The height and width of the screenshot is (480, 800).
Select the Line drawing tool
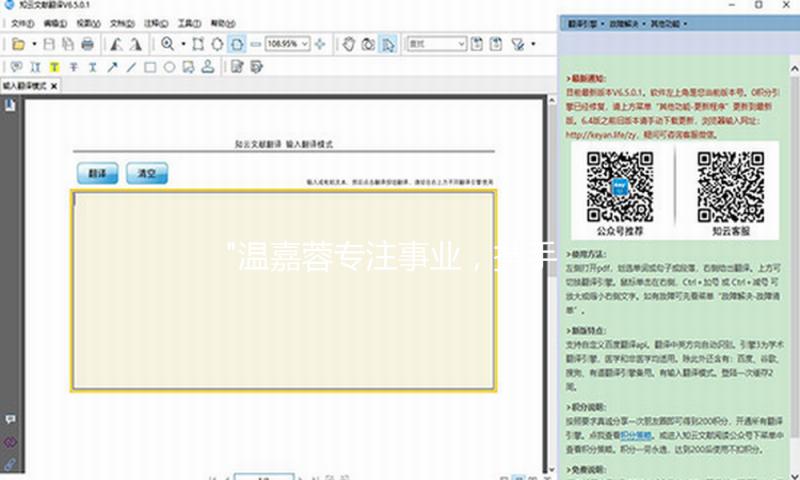pos(131,67)
